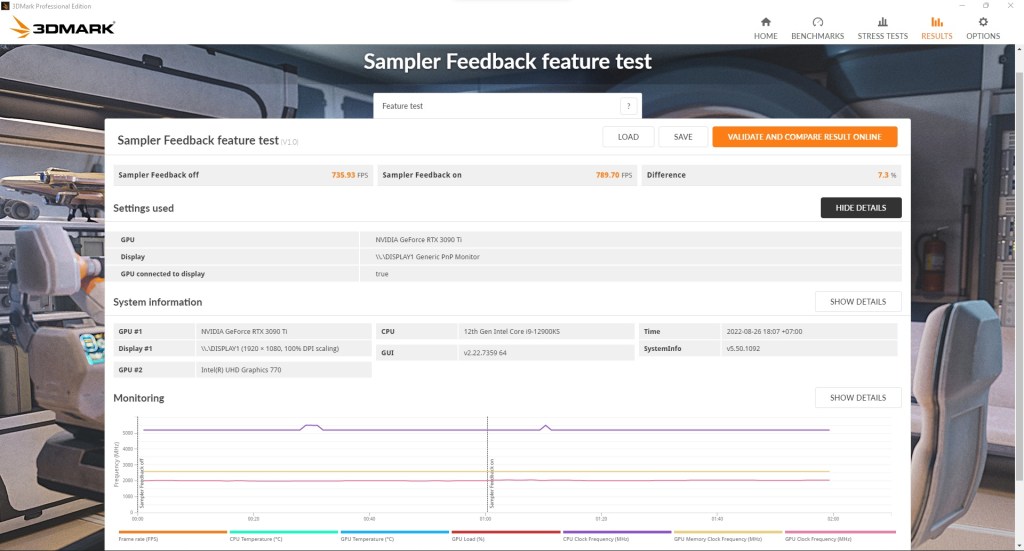Select the Time value 2022-08-26 18:07

tap(764, 332)
